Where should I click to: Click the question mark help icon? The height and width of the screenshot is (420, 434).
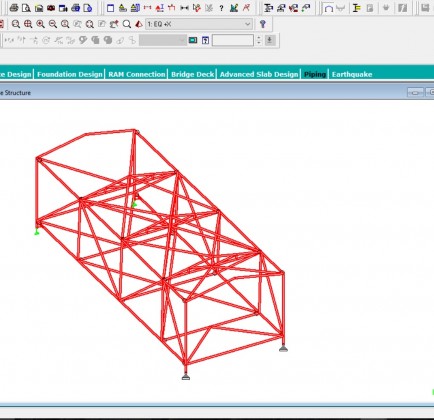pyautogui.click(x=221, y=8)
